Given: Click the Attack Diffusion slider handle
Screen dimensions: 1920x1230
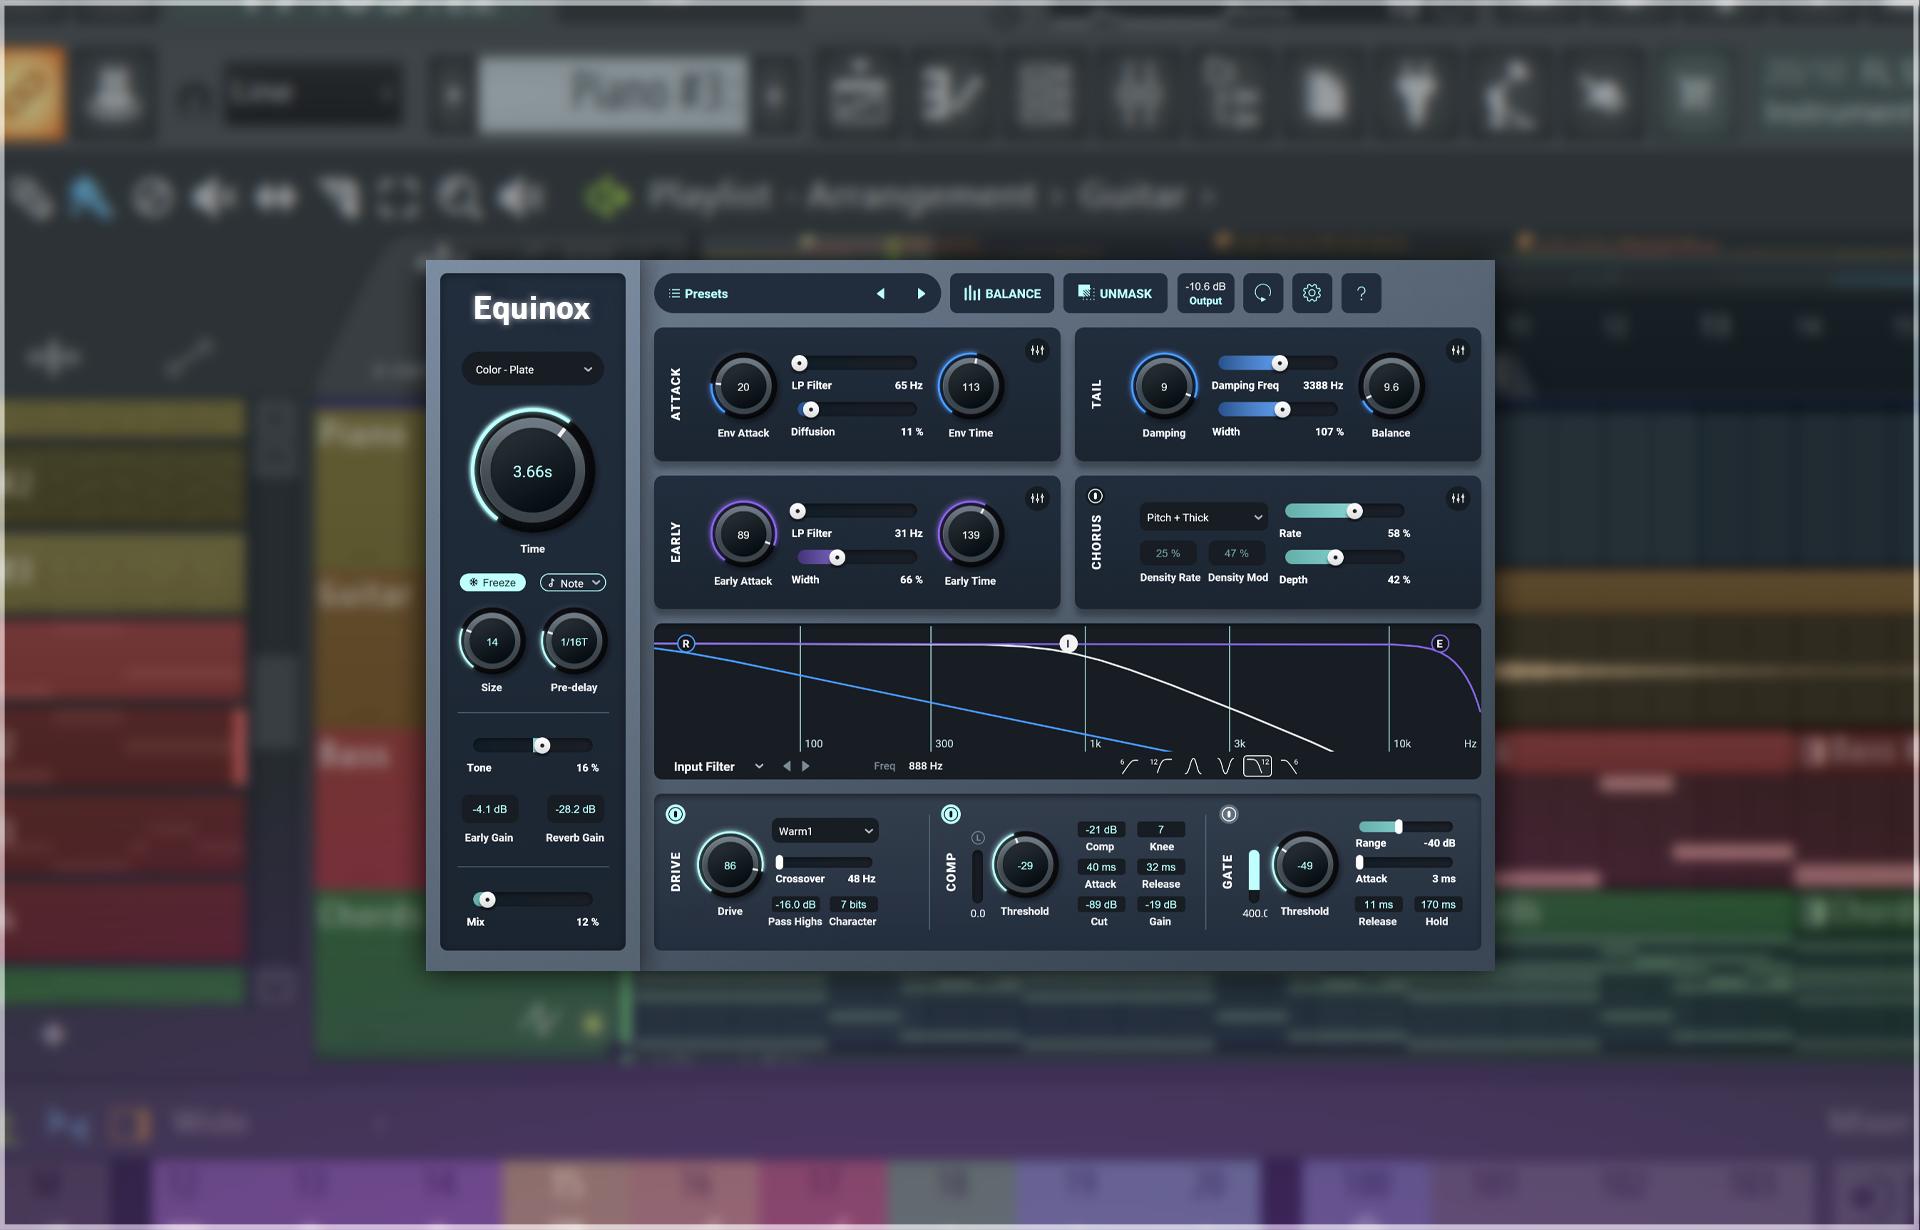Looking at the screenshot, I should (x=811, y=409).
